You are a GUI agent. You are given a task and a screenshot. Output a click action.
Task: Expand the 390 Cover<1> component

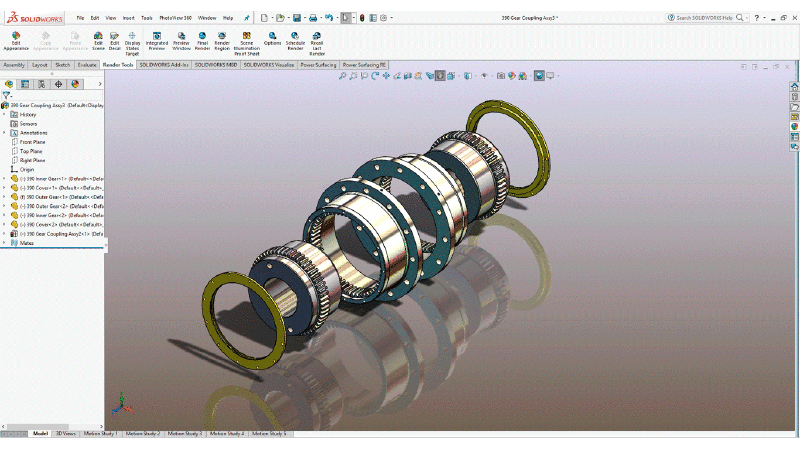pyautogui.click(x=5, y=188)
